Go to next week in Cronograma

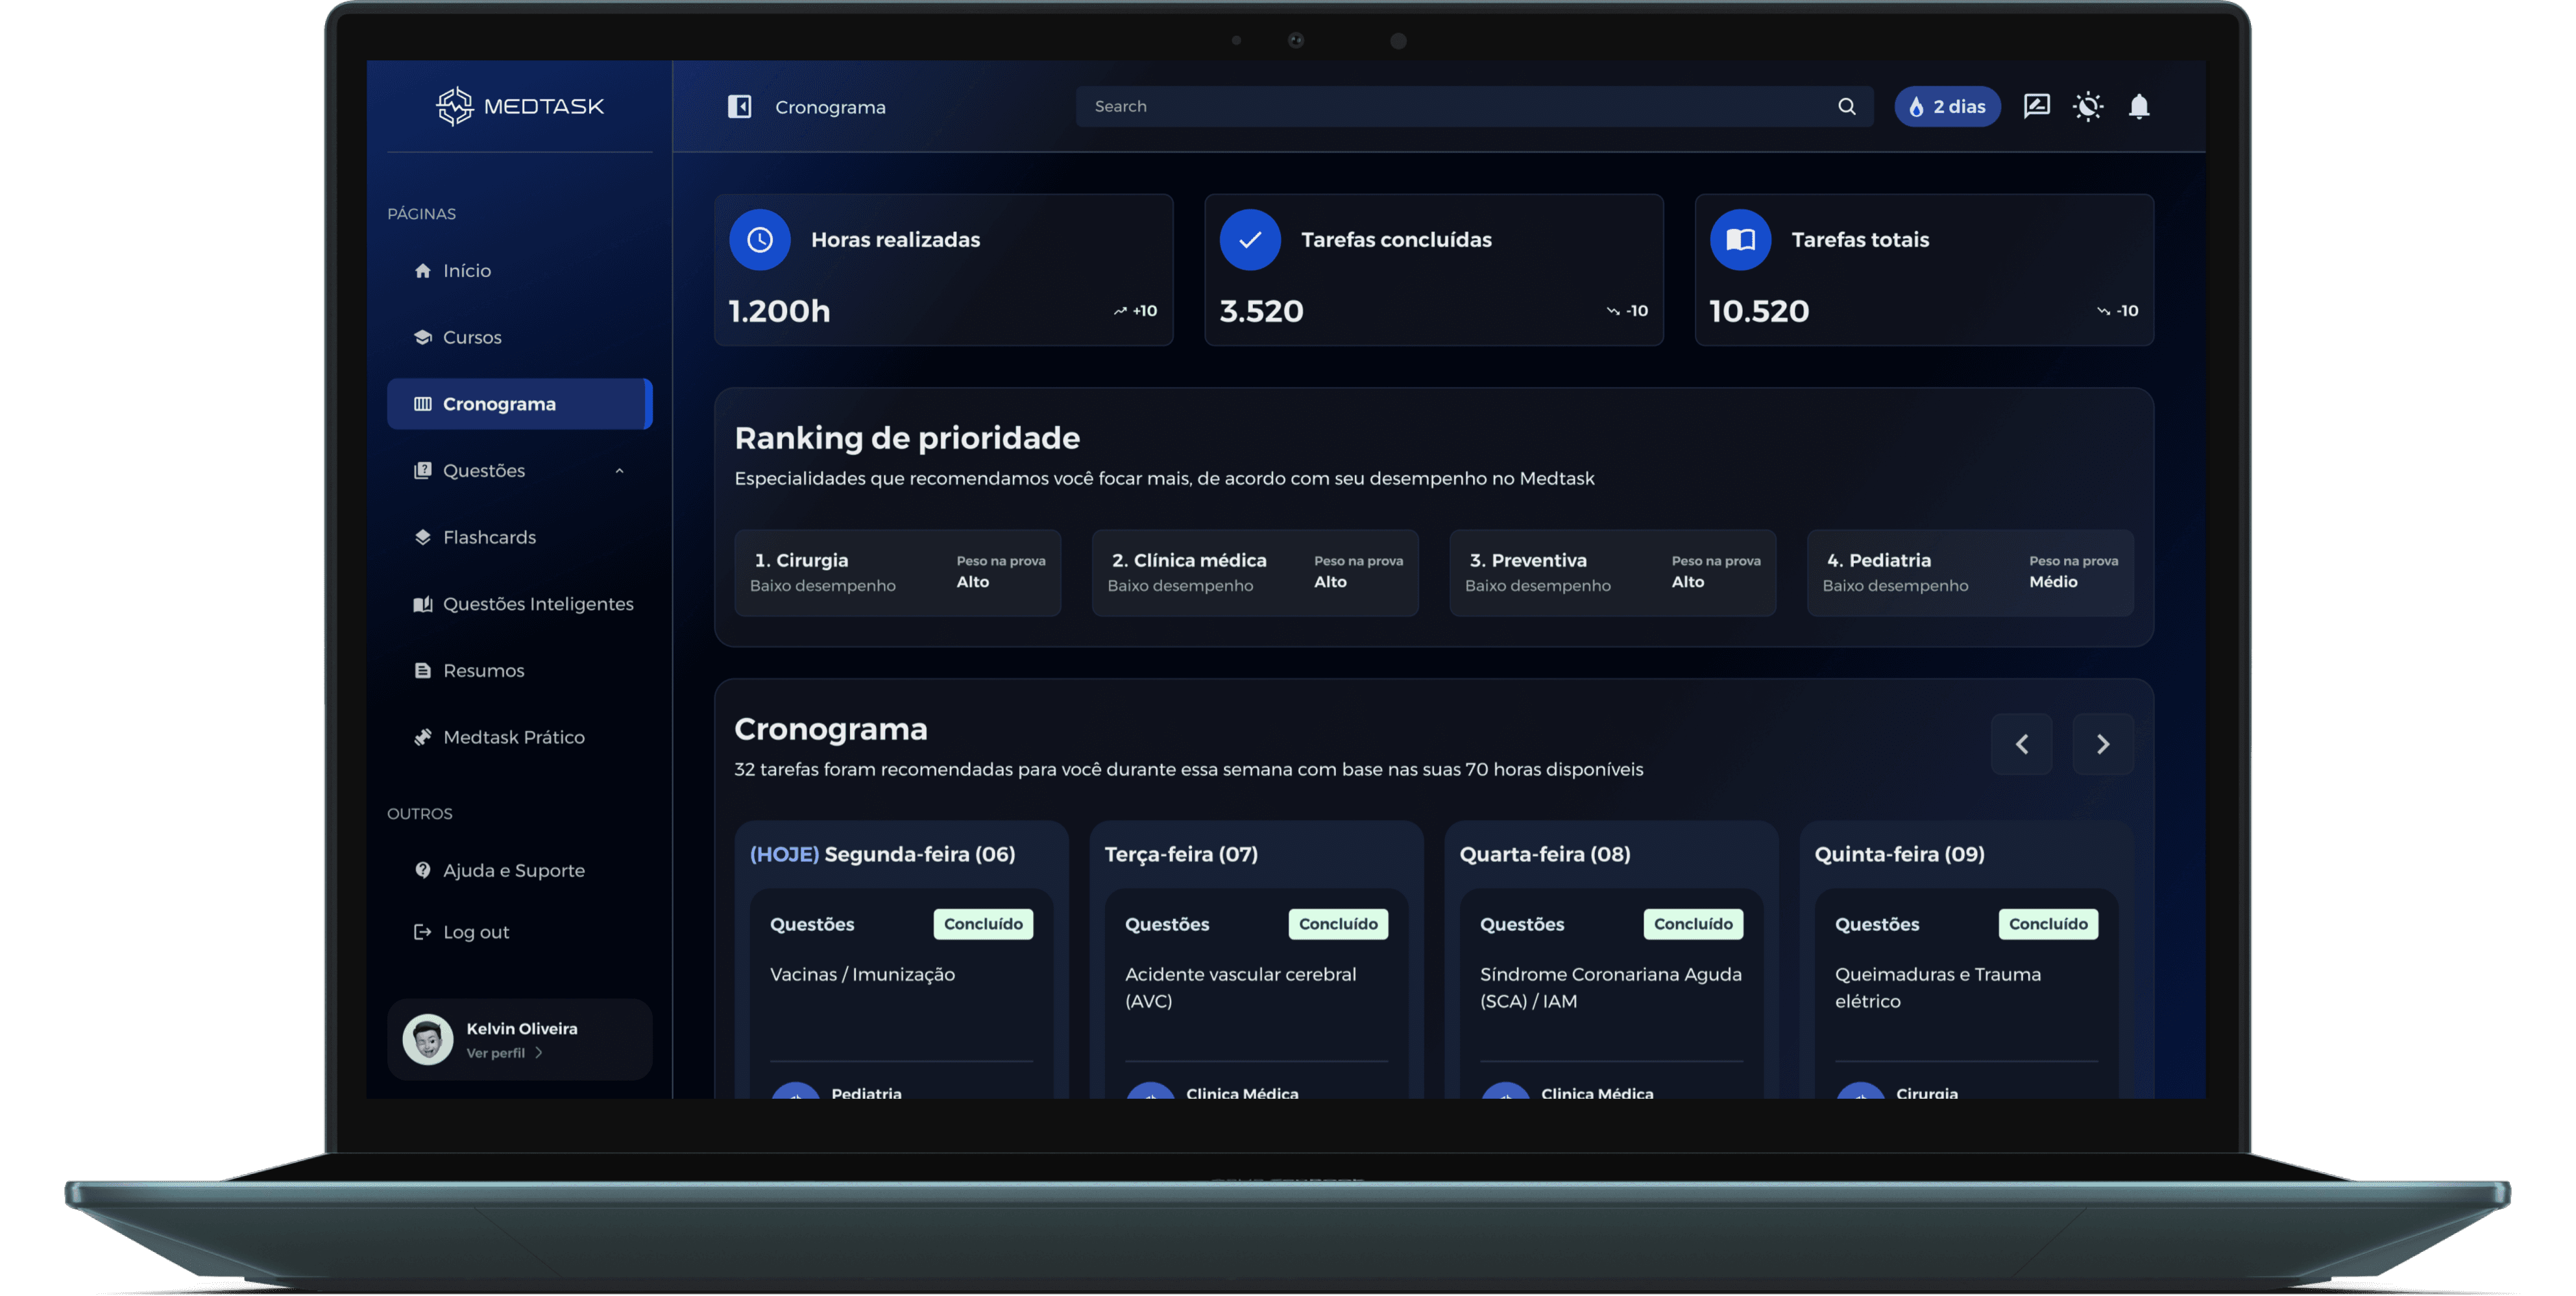2102,744
